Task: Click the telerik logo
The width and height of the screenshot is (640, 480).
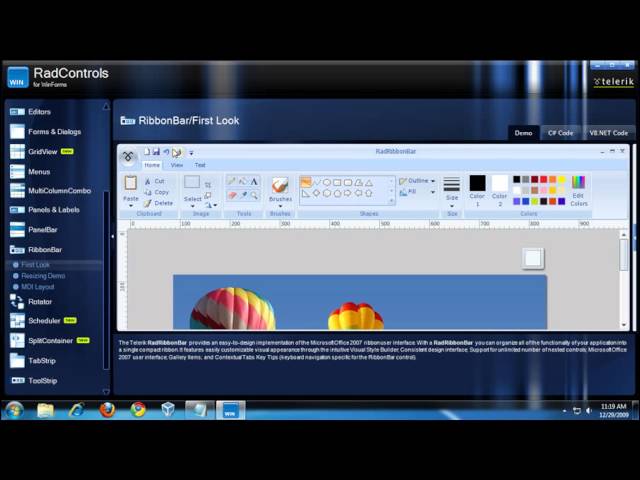Action: pos(613,82)
